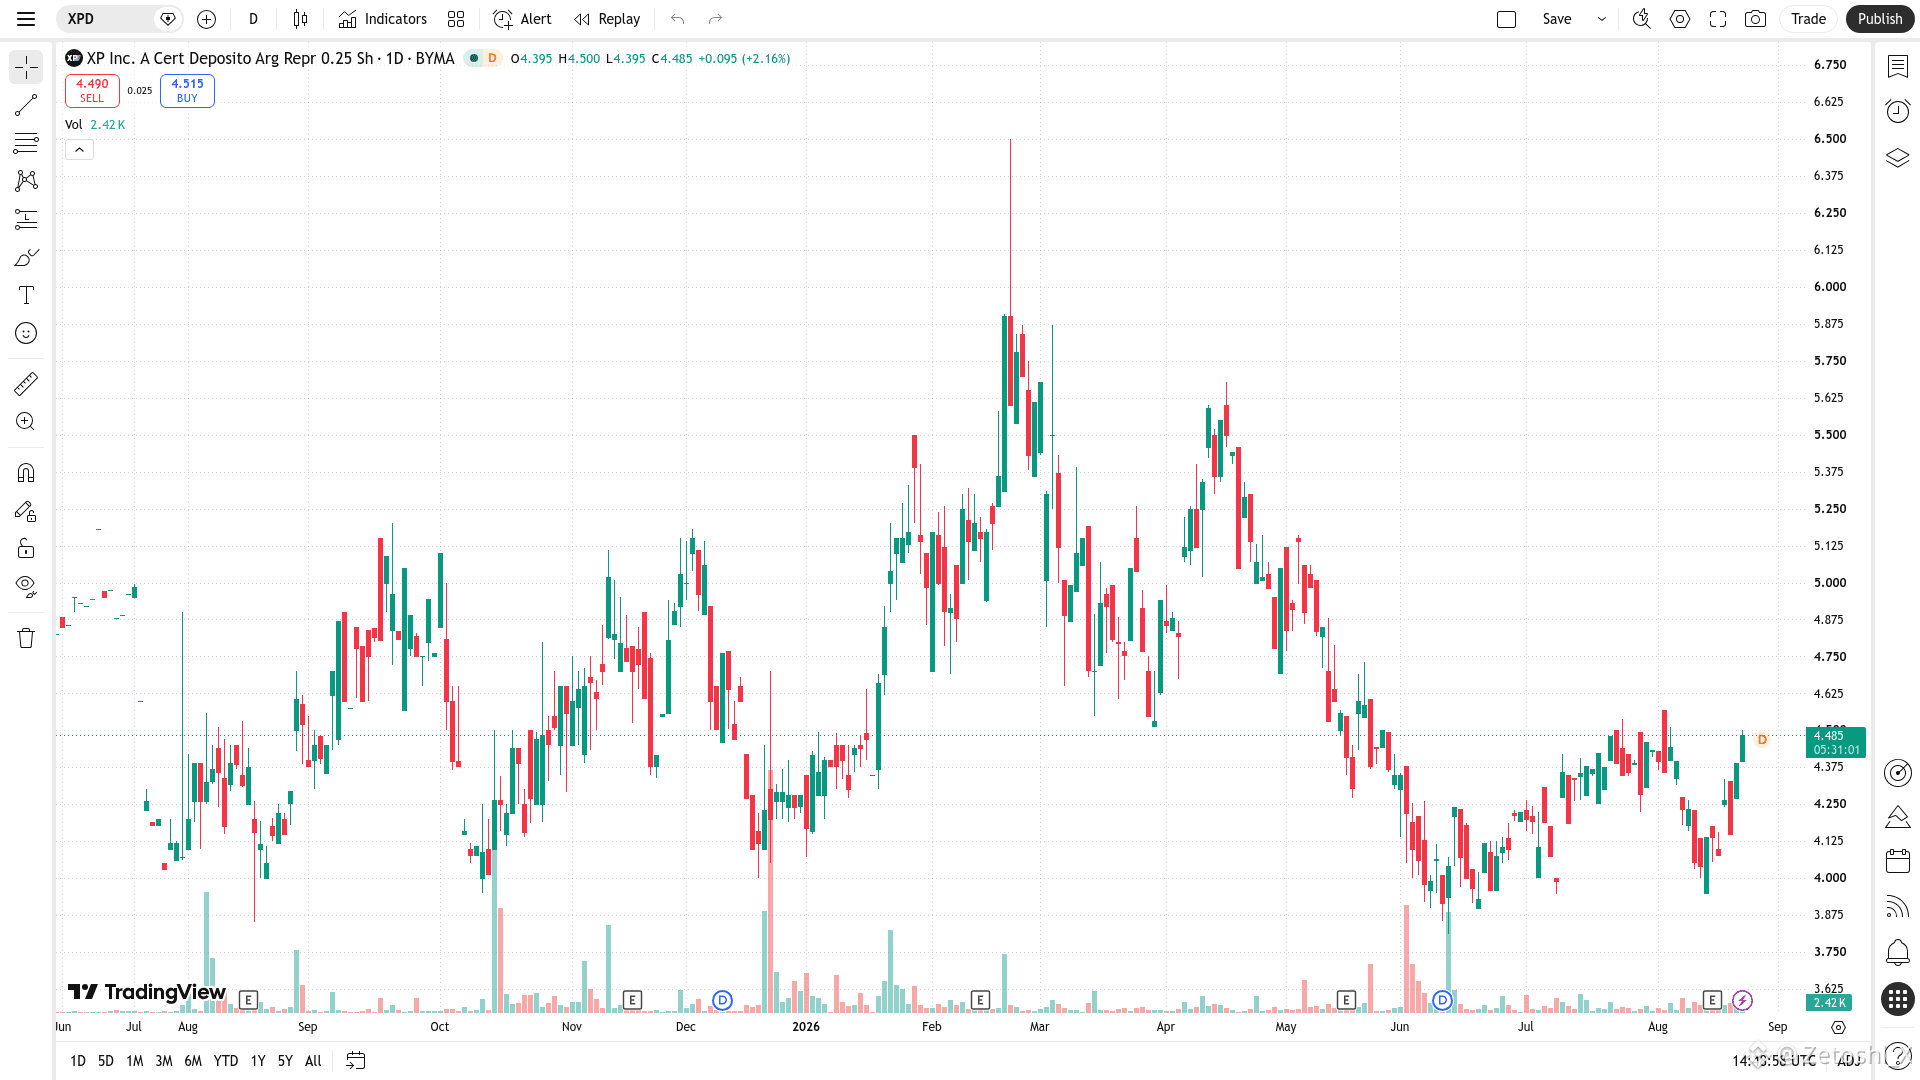Viewport: 1920px width, 1080px height.
Task: Select the crosshair cursor tool
Action: pos(26,67)
